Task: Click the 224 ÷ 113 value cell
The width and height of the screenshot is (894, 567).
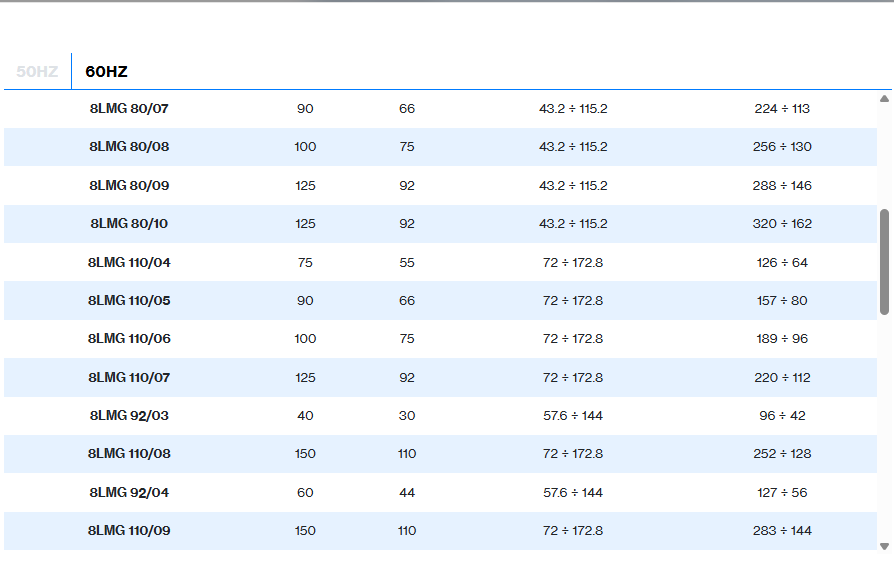Action: pos(782,108)
